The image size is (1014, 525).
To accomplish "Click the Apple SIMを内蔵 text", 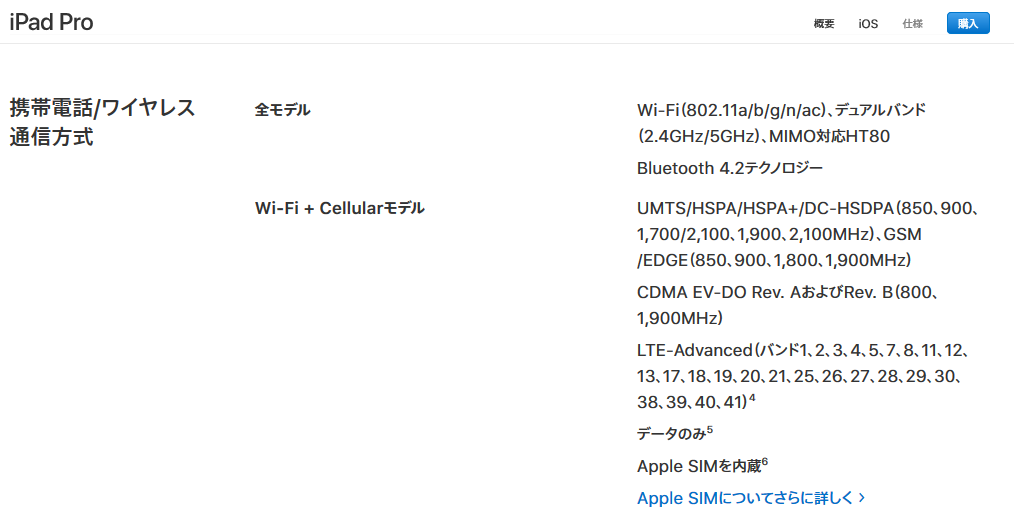I will 699,466.
